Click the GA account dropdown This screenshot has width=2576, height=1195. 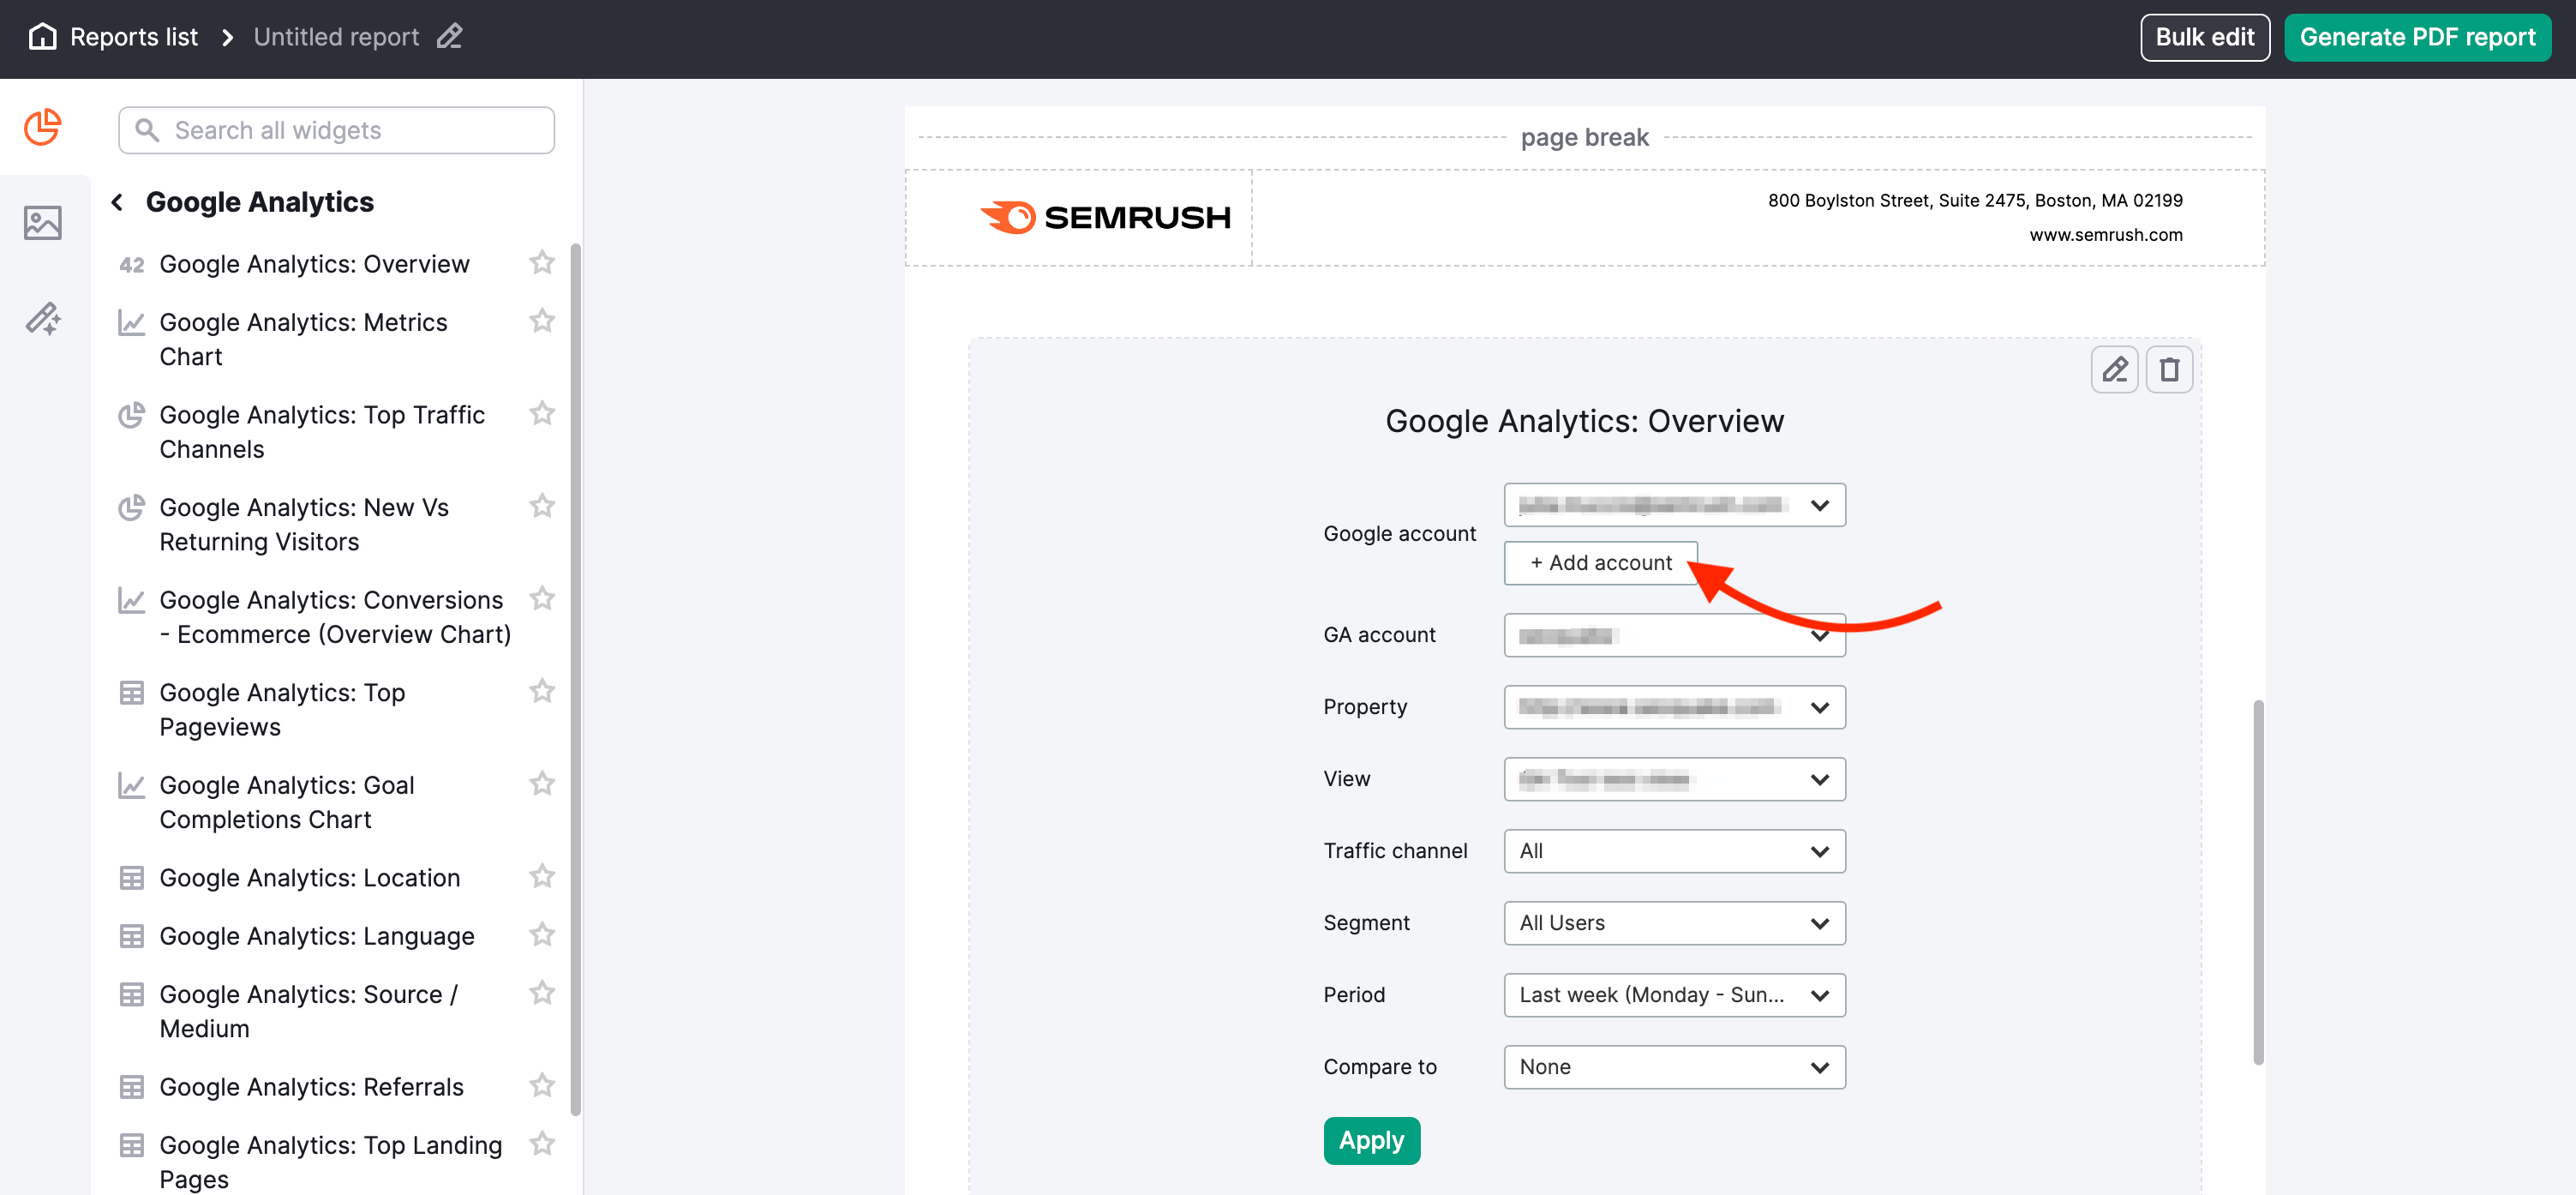click(1674, 634)
